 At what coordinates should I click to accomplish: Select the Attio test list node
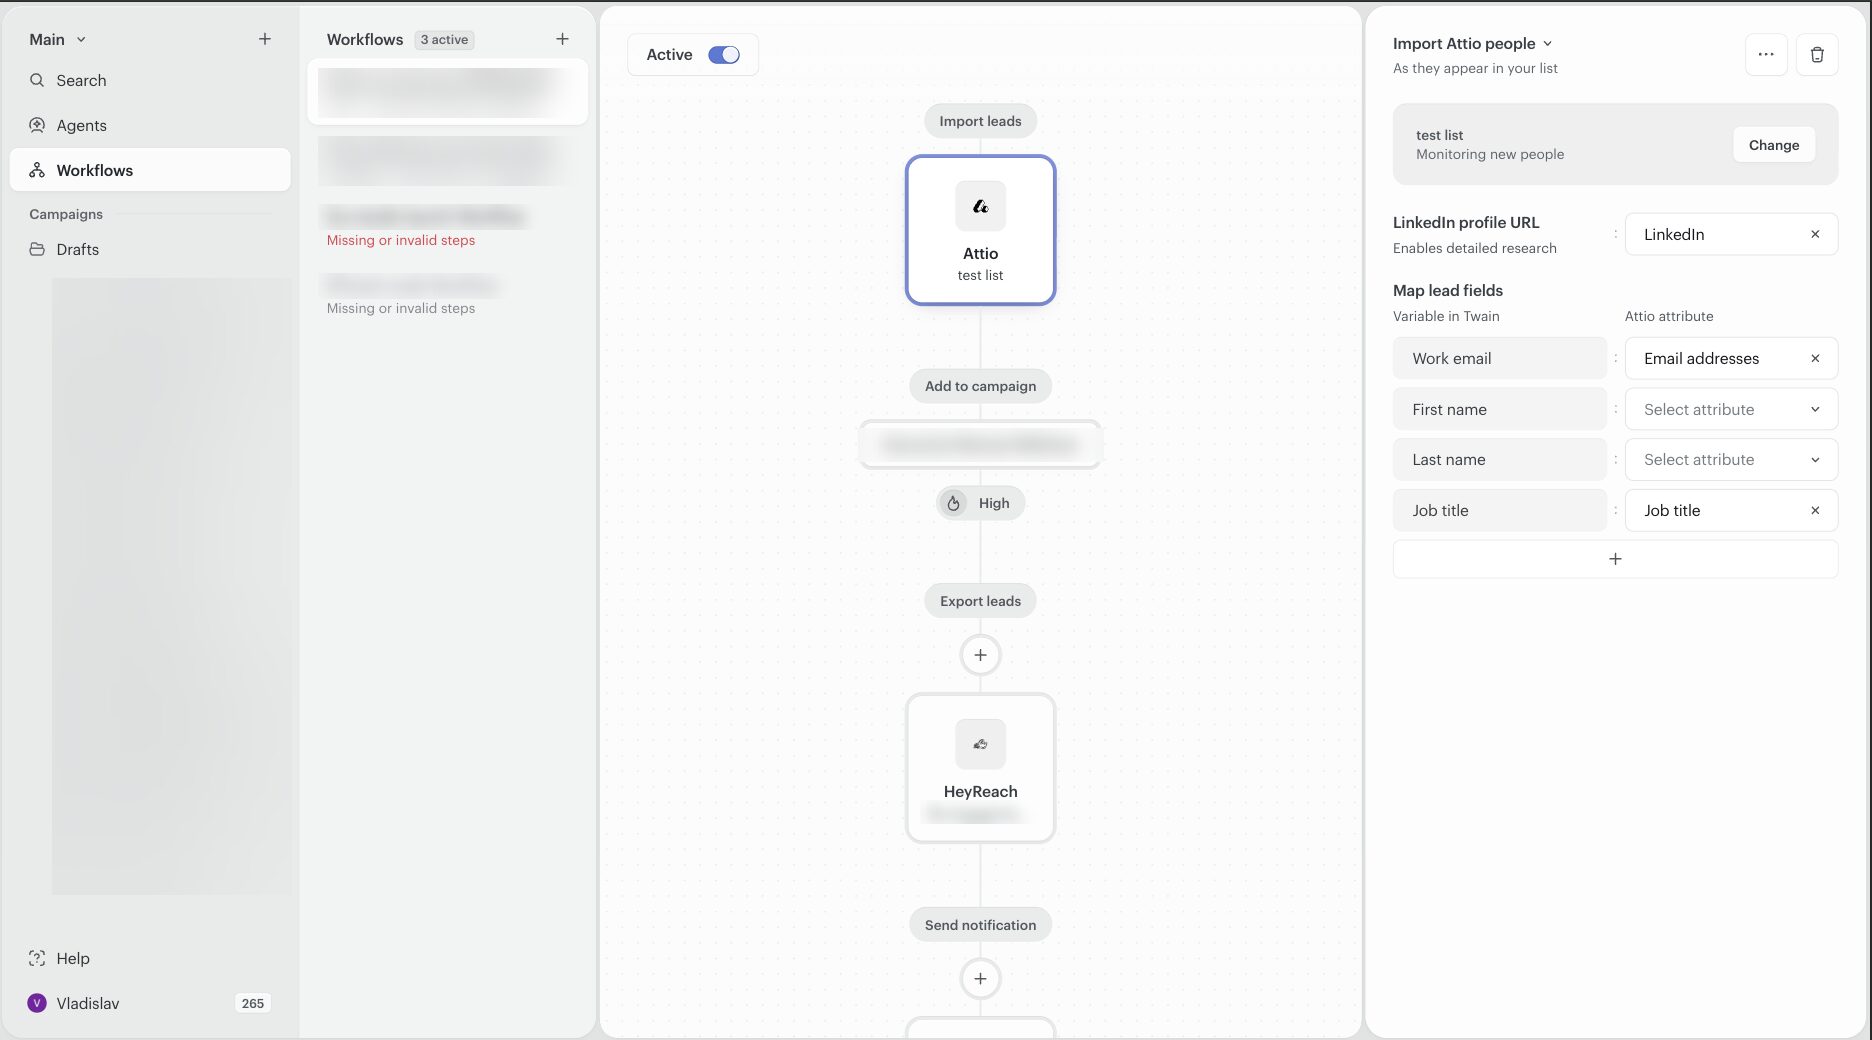click(x=980, y=230)
